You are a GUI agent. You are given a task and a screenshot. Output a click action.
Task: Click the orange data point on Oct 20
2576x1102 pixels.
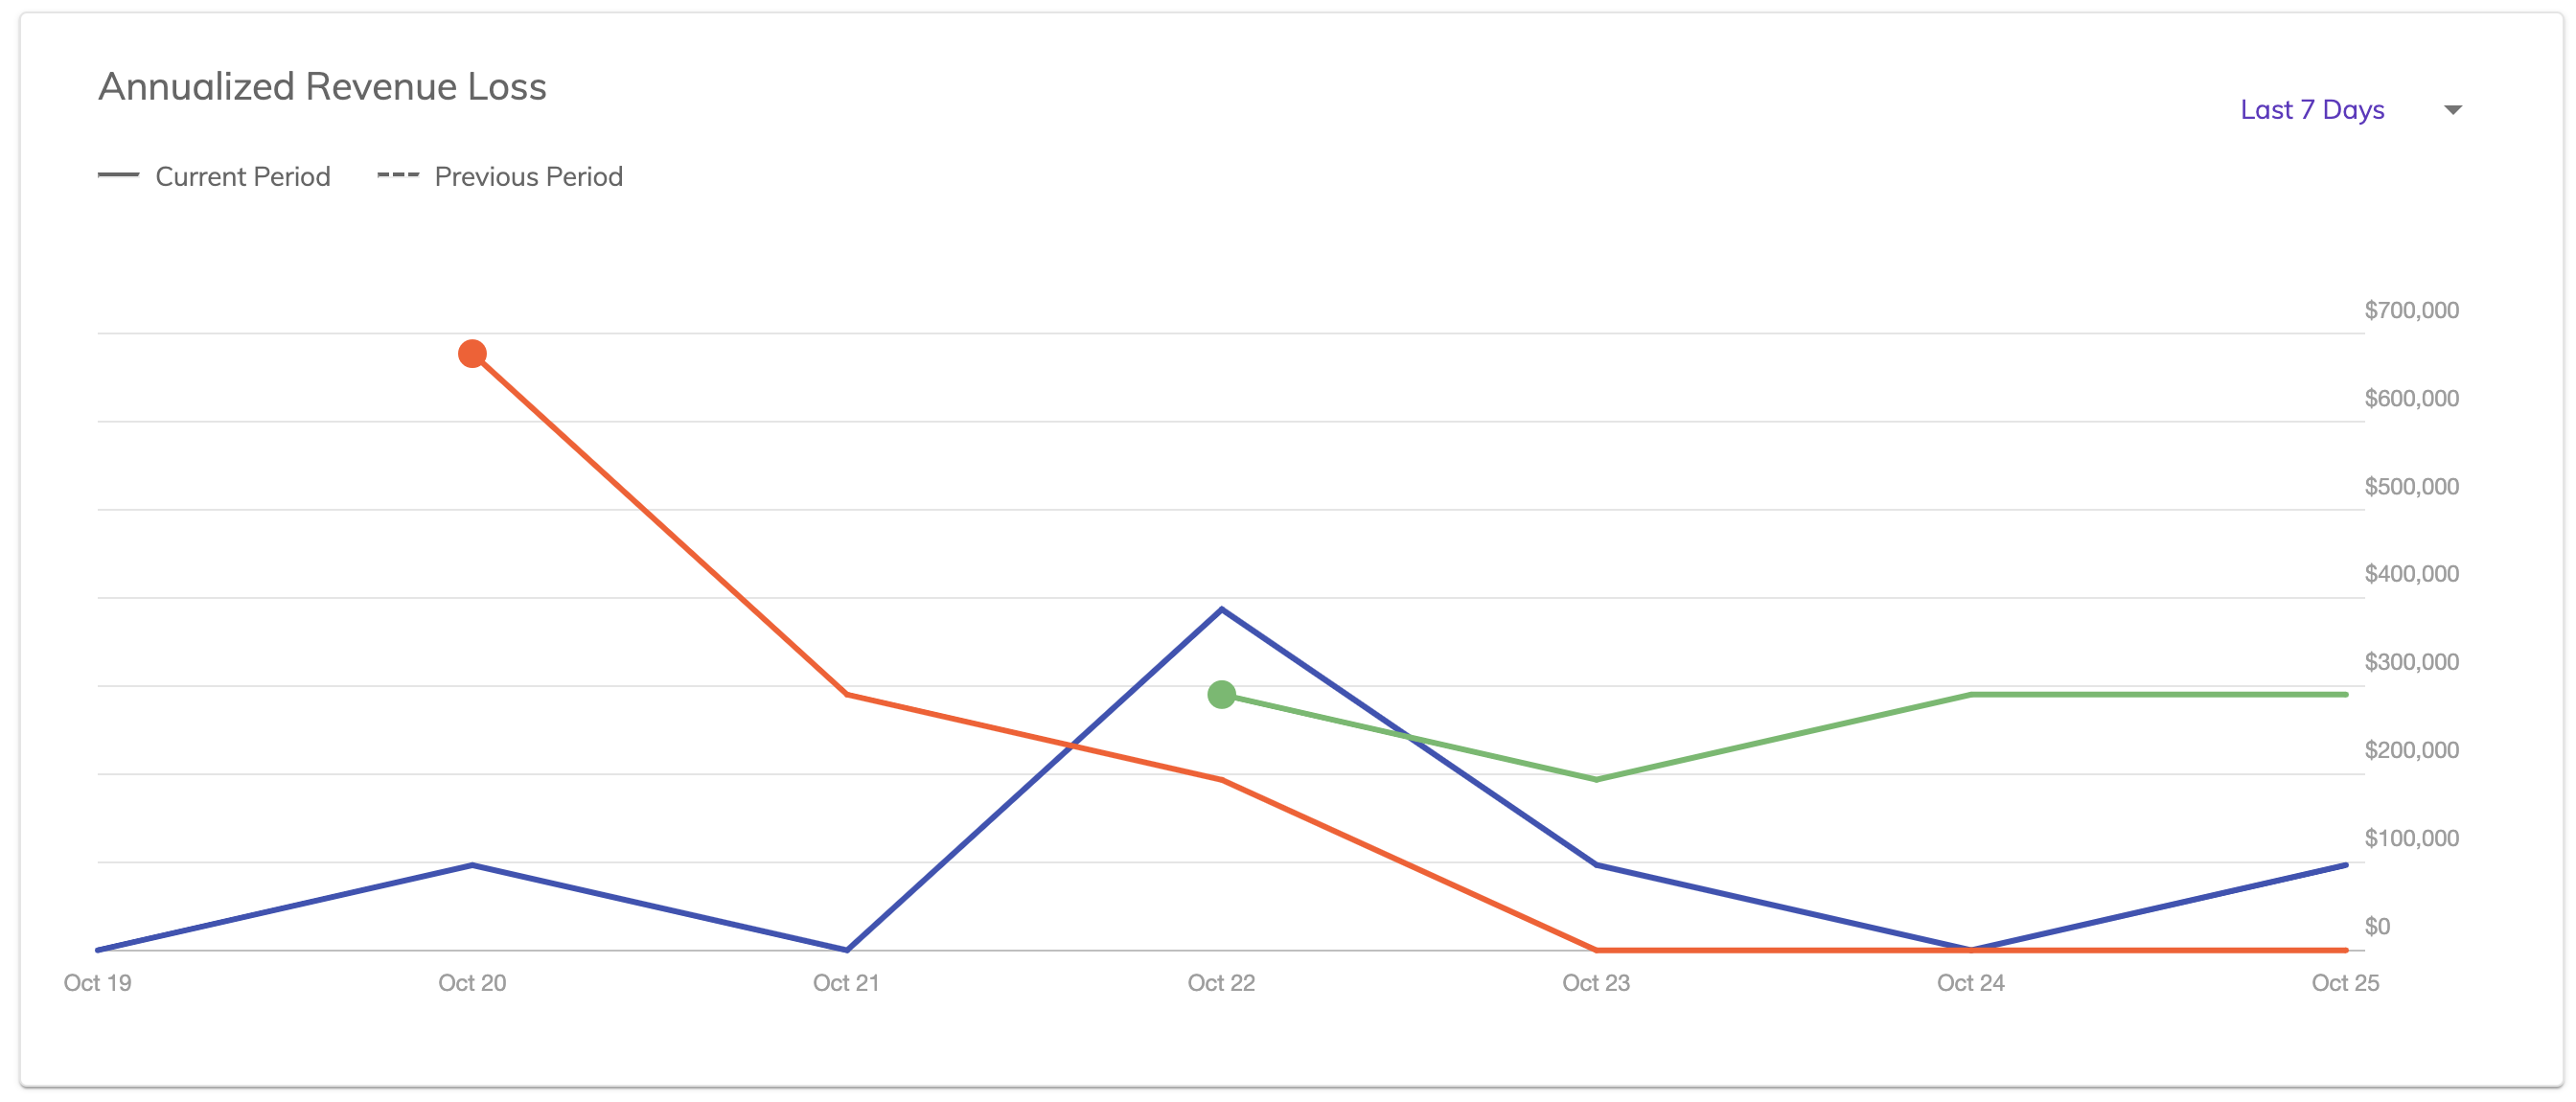pos(472,354)
